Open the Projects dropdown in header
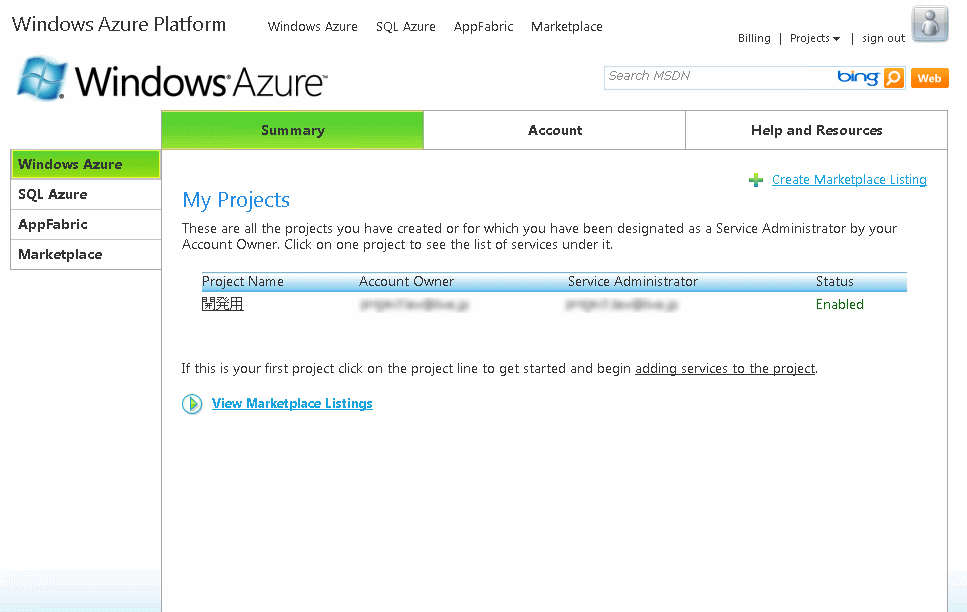967x612 pixels. coord(815,38)
